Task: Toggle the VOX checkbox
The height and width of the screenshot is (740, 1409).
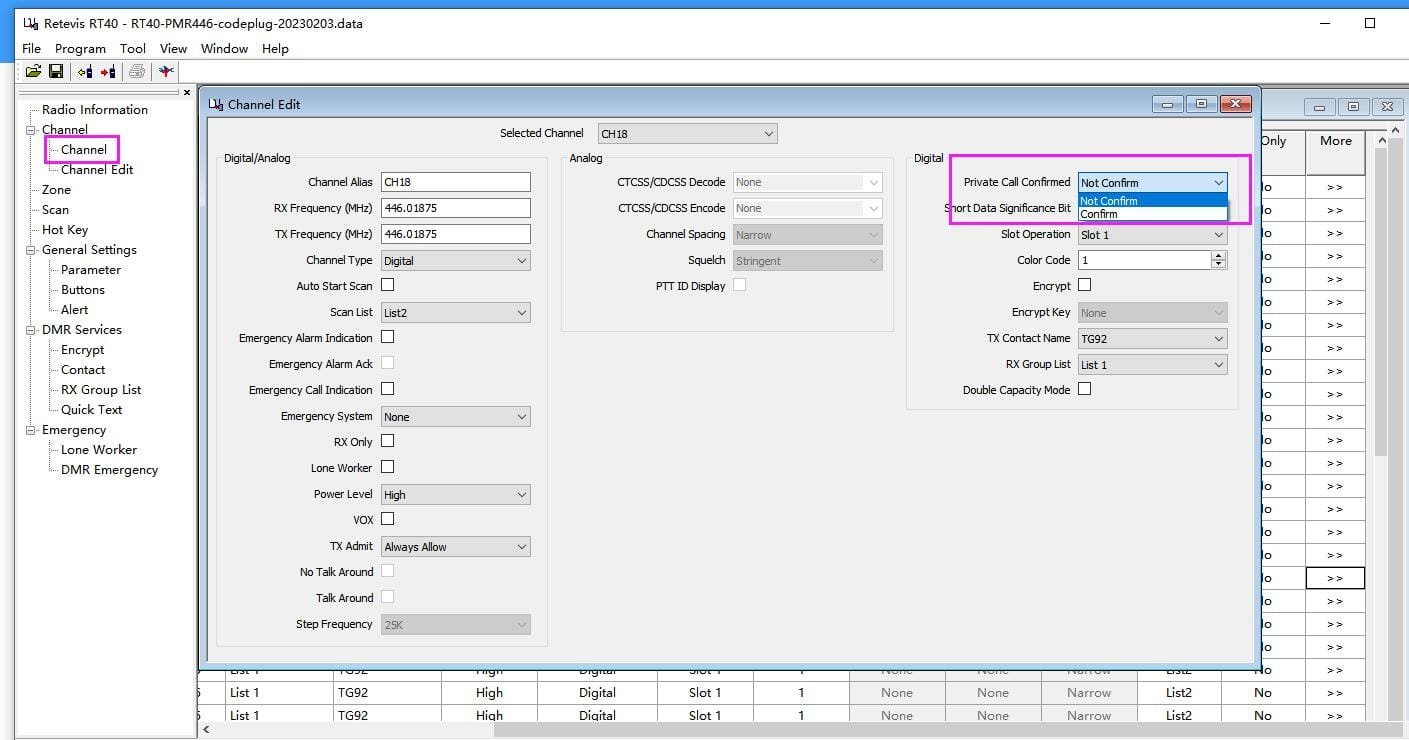Action: click(x=388, y=519)
